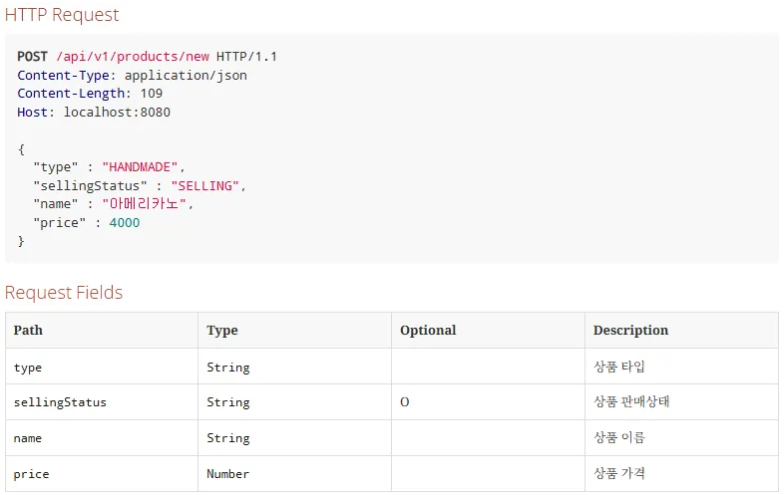Click the HTTP Request heading
Screen dimensions: 784x495
(62, 15)
